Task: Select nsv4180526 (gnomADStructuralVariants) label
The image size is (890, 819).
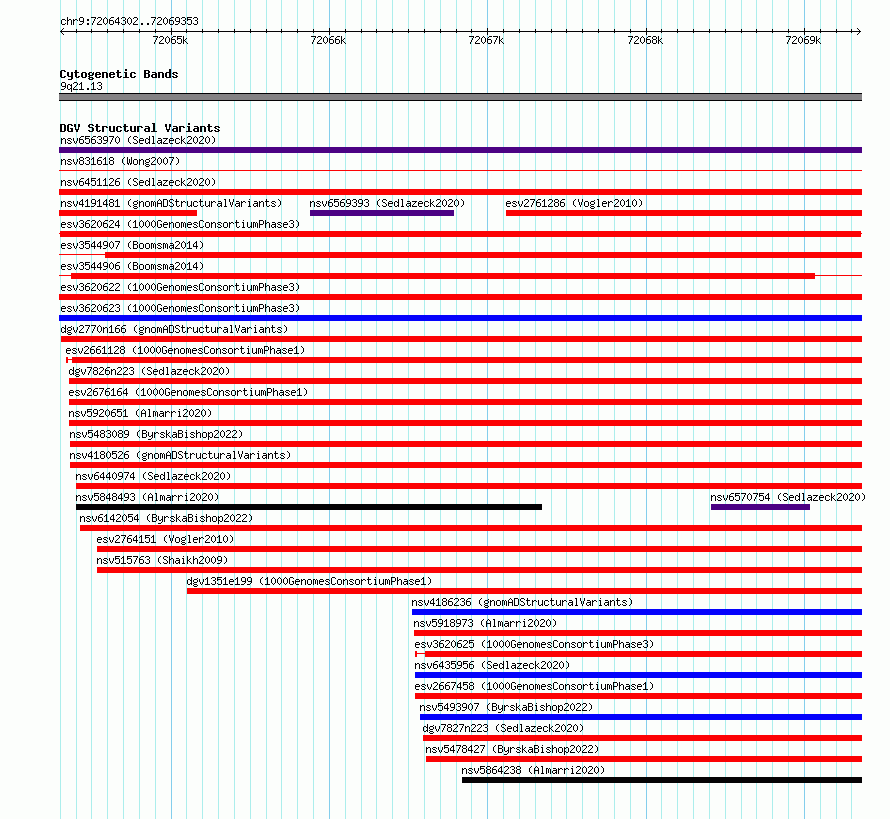Action: [x=180, y=455]
